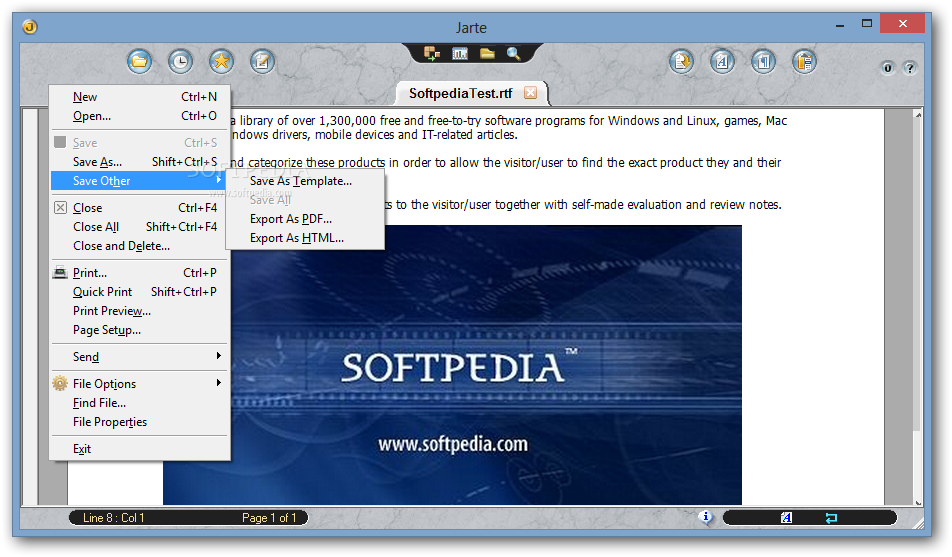
Task: Open File Properties menu entry
Action: 141,422
